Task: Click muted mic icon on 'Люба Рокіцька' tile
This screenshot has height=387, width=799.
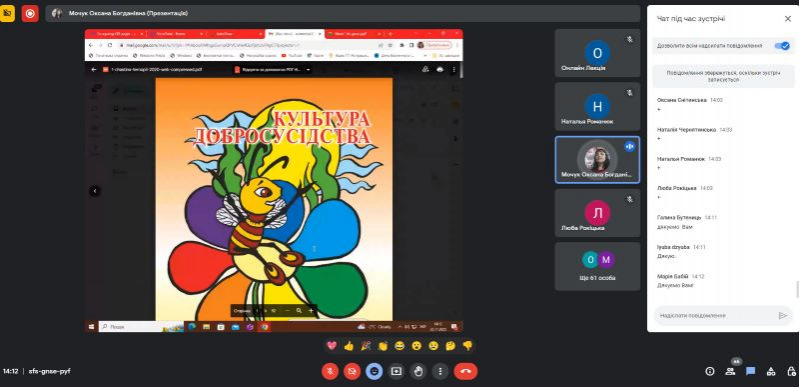Action: 630,199
